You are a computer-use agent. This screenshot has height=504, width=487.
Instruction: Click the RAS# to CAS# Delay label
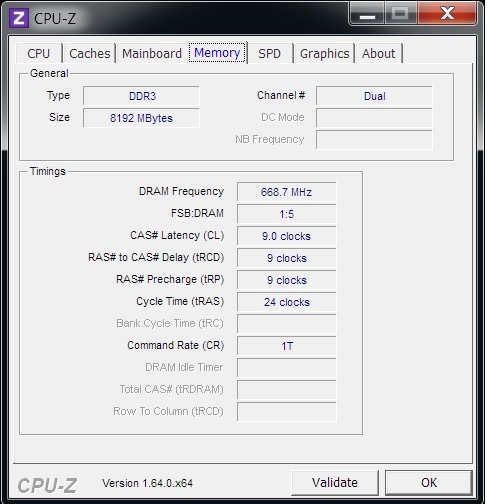pos(156,257)
